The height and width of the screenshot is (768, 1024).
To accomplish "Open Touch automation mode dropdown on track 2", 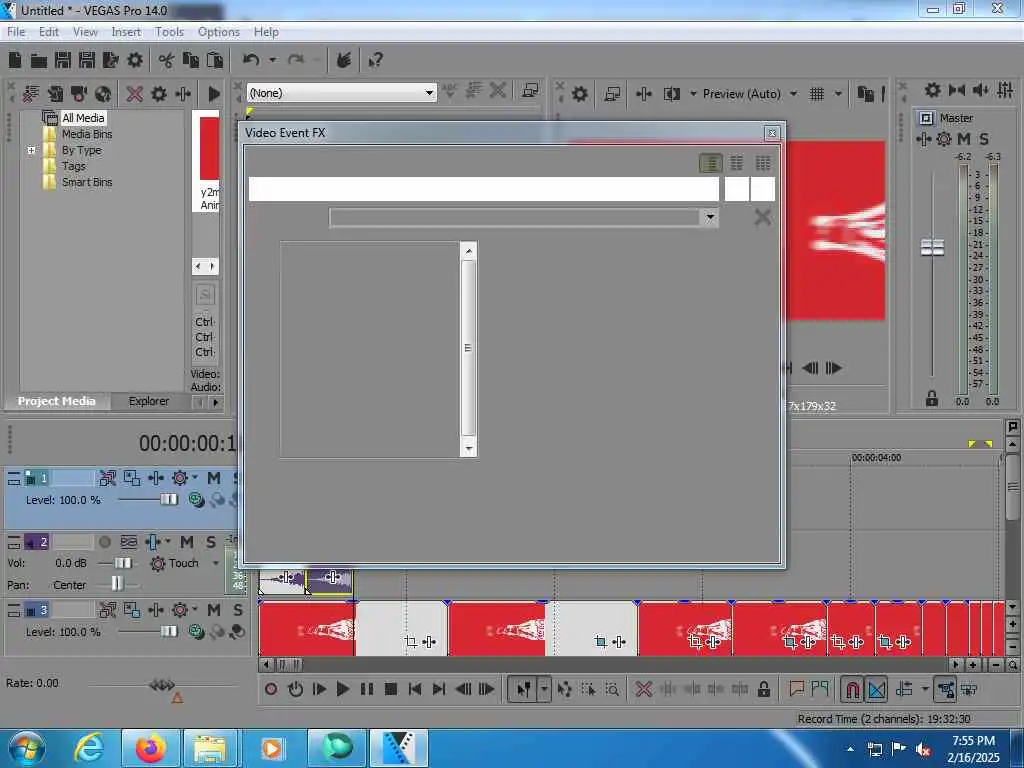I will click(216, 563).
